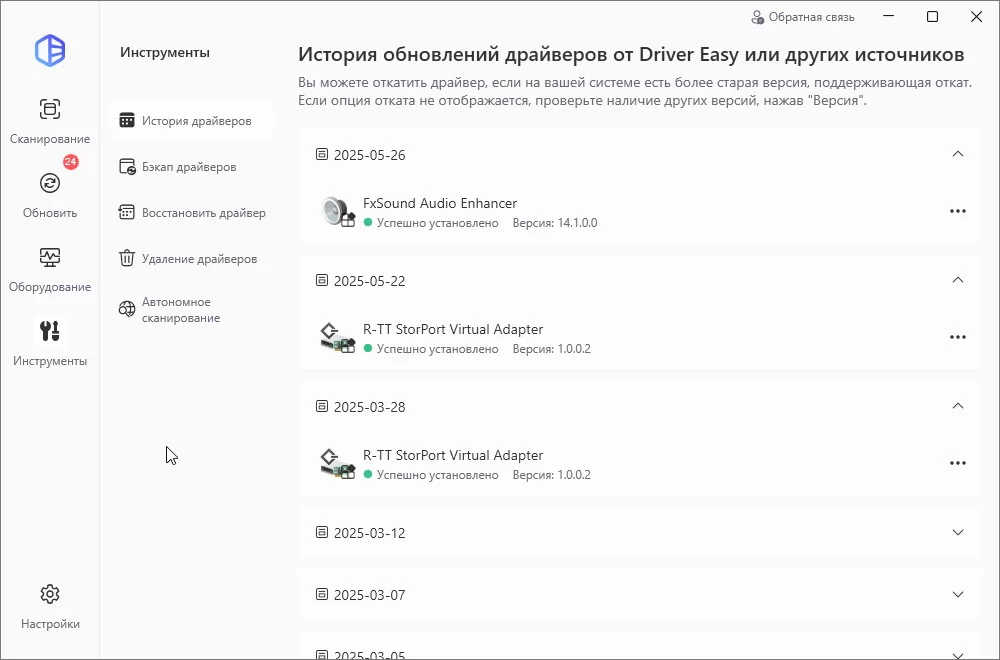Select the Инструменты tools icon in sidebar

pyautogui.click(x=50, y=331)
